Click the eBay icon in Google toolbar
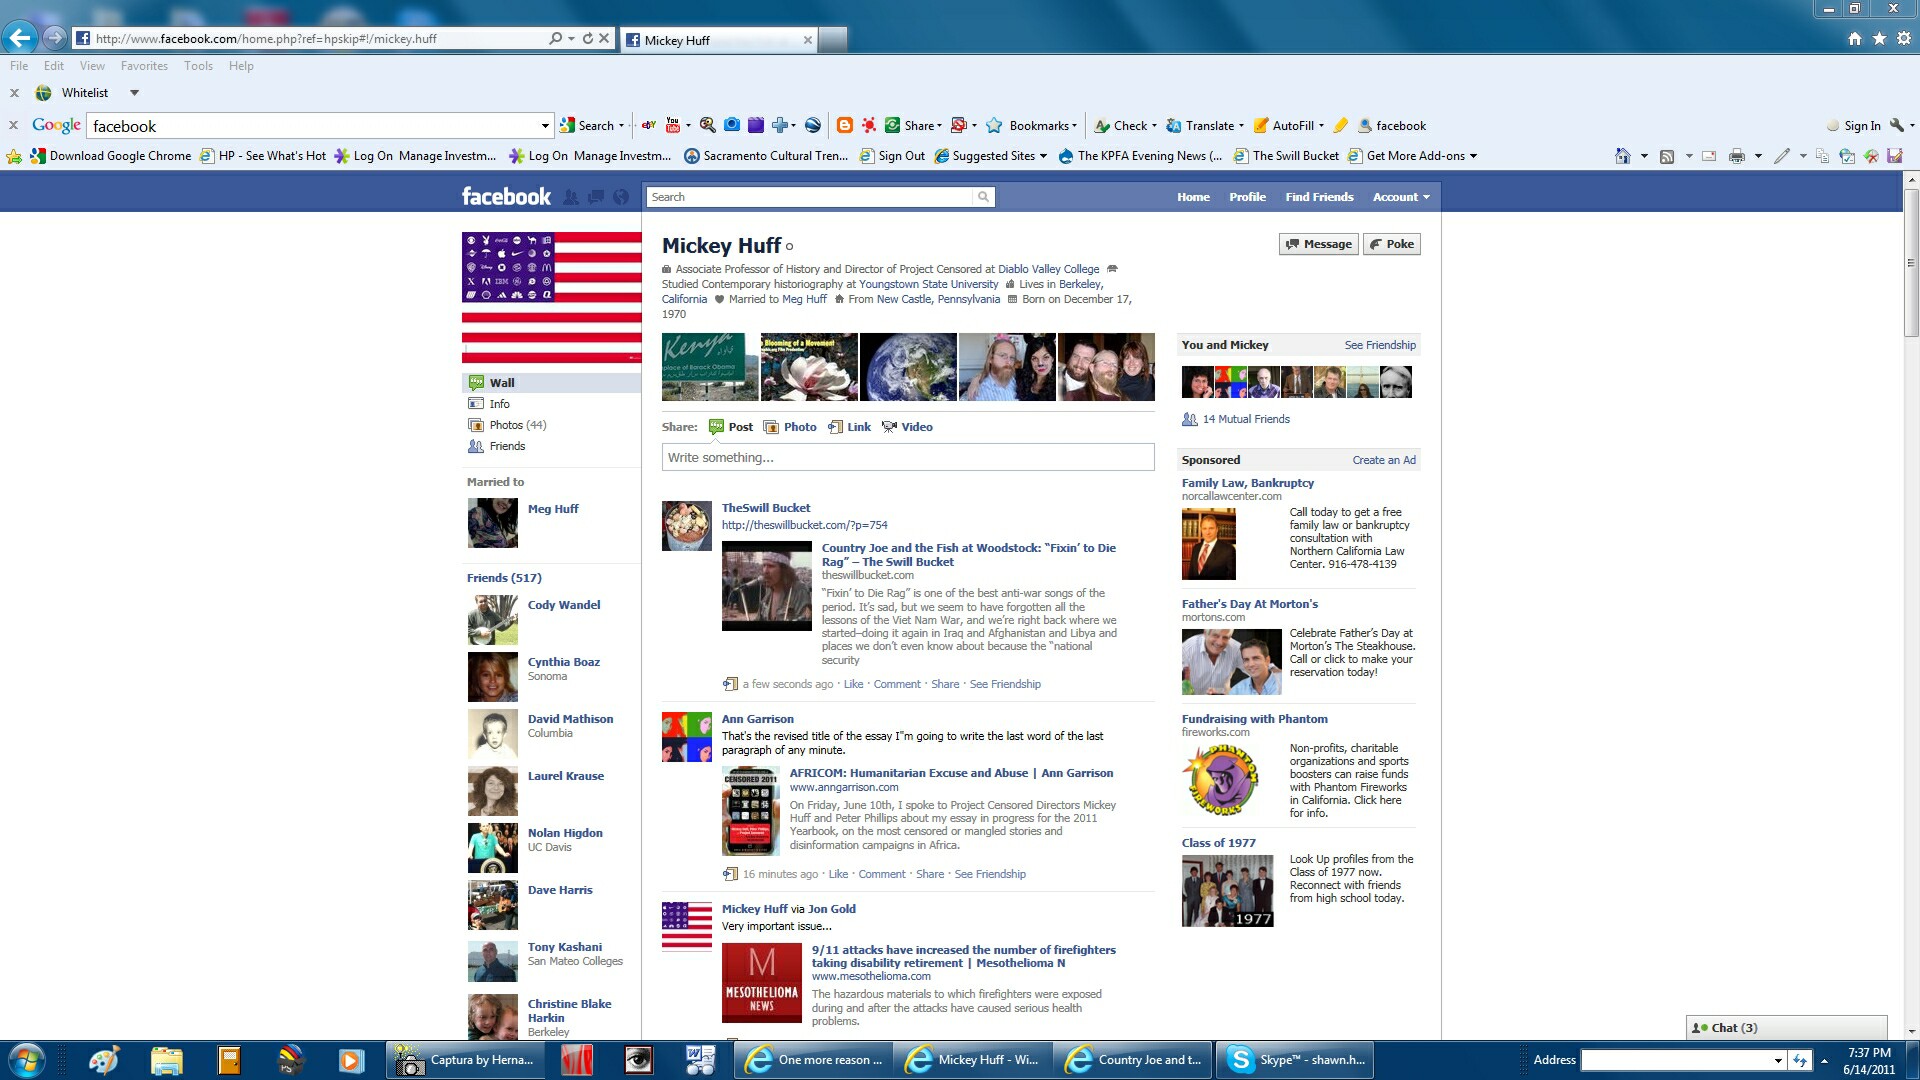The image size is (1920, 1080). click(x=648, y=125)
